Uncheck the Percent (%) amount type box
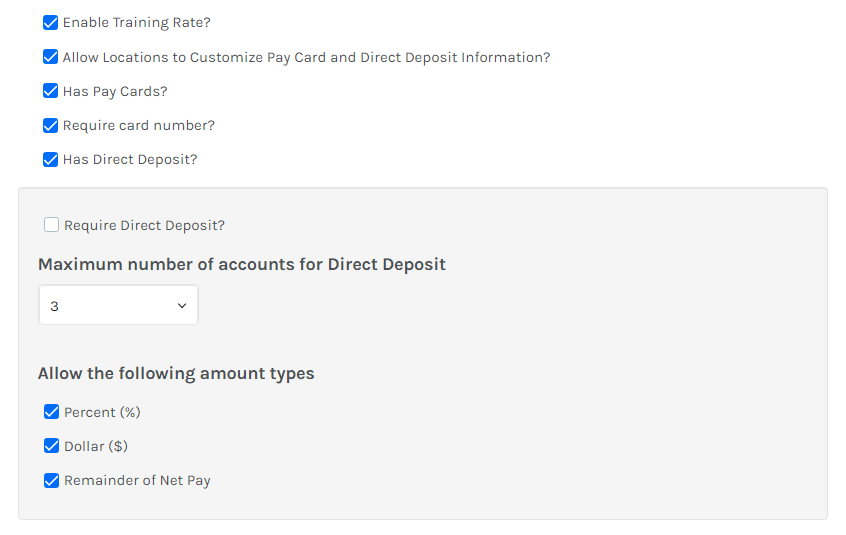 point(52,412)
